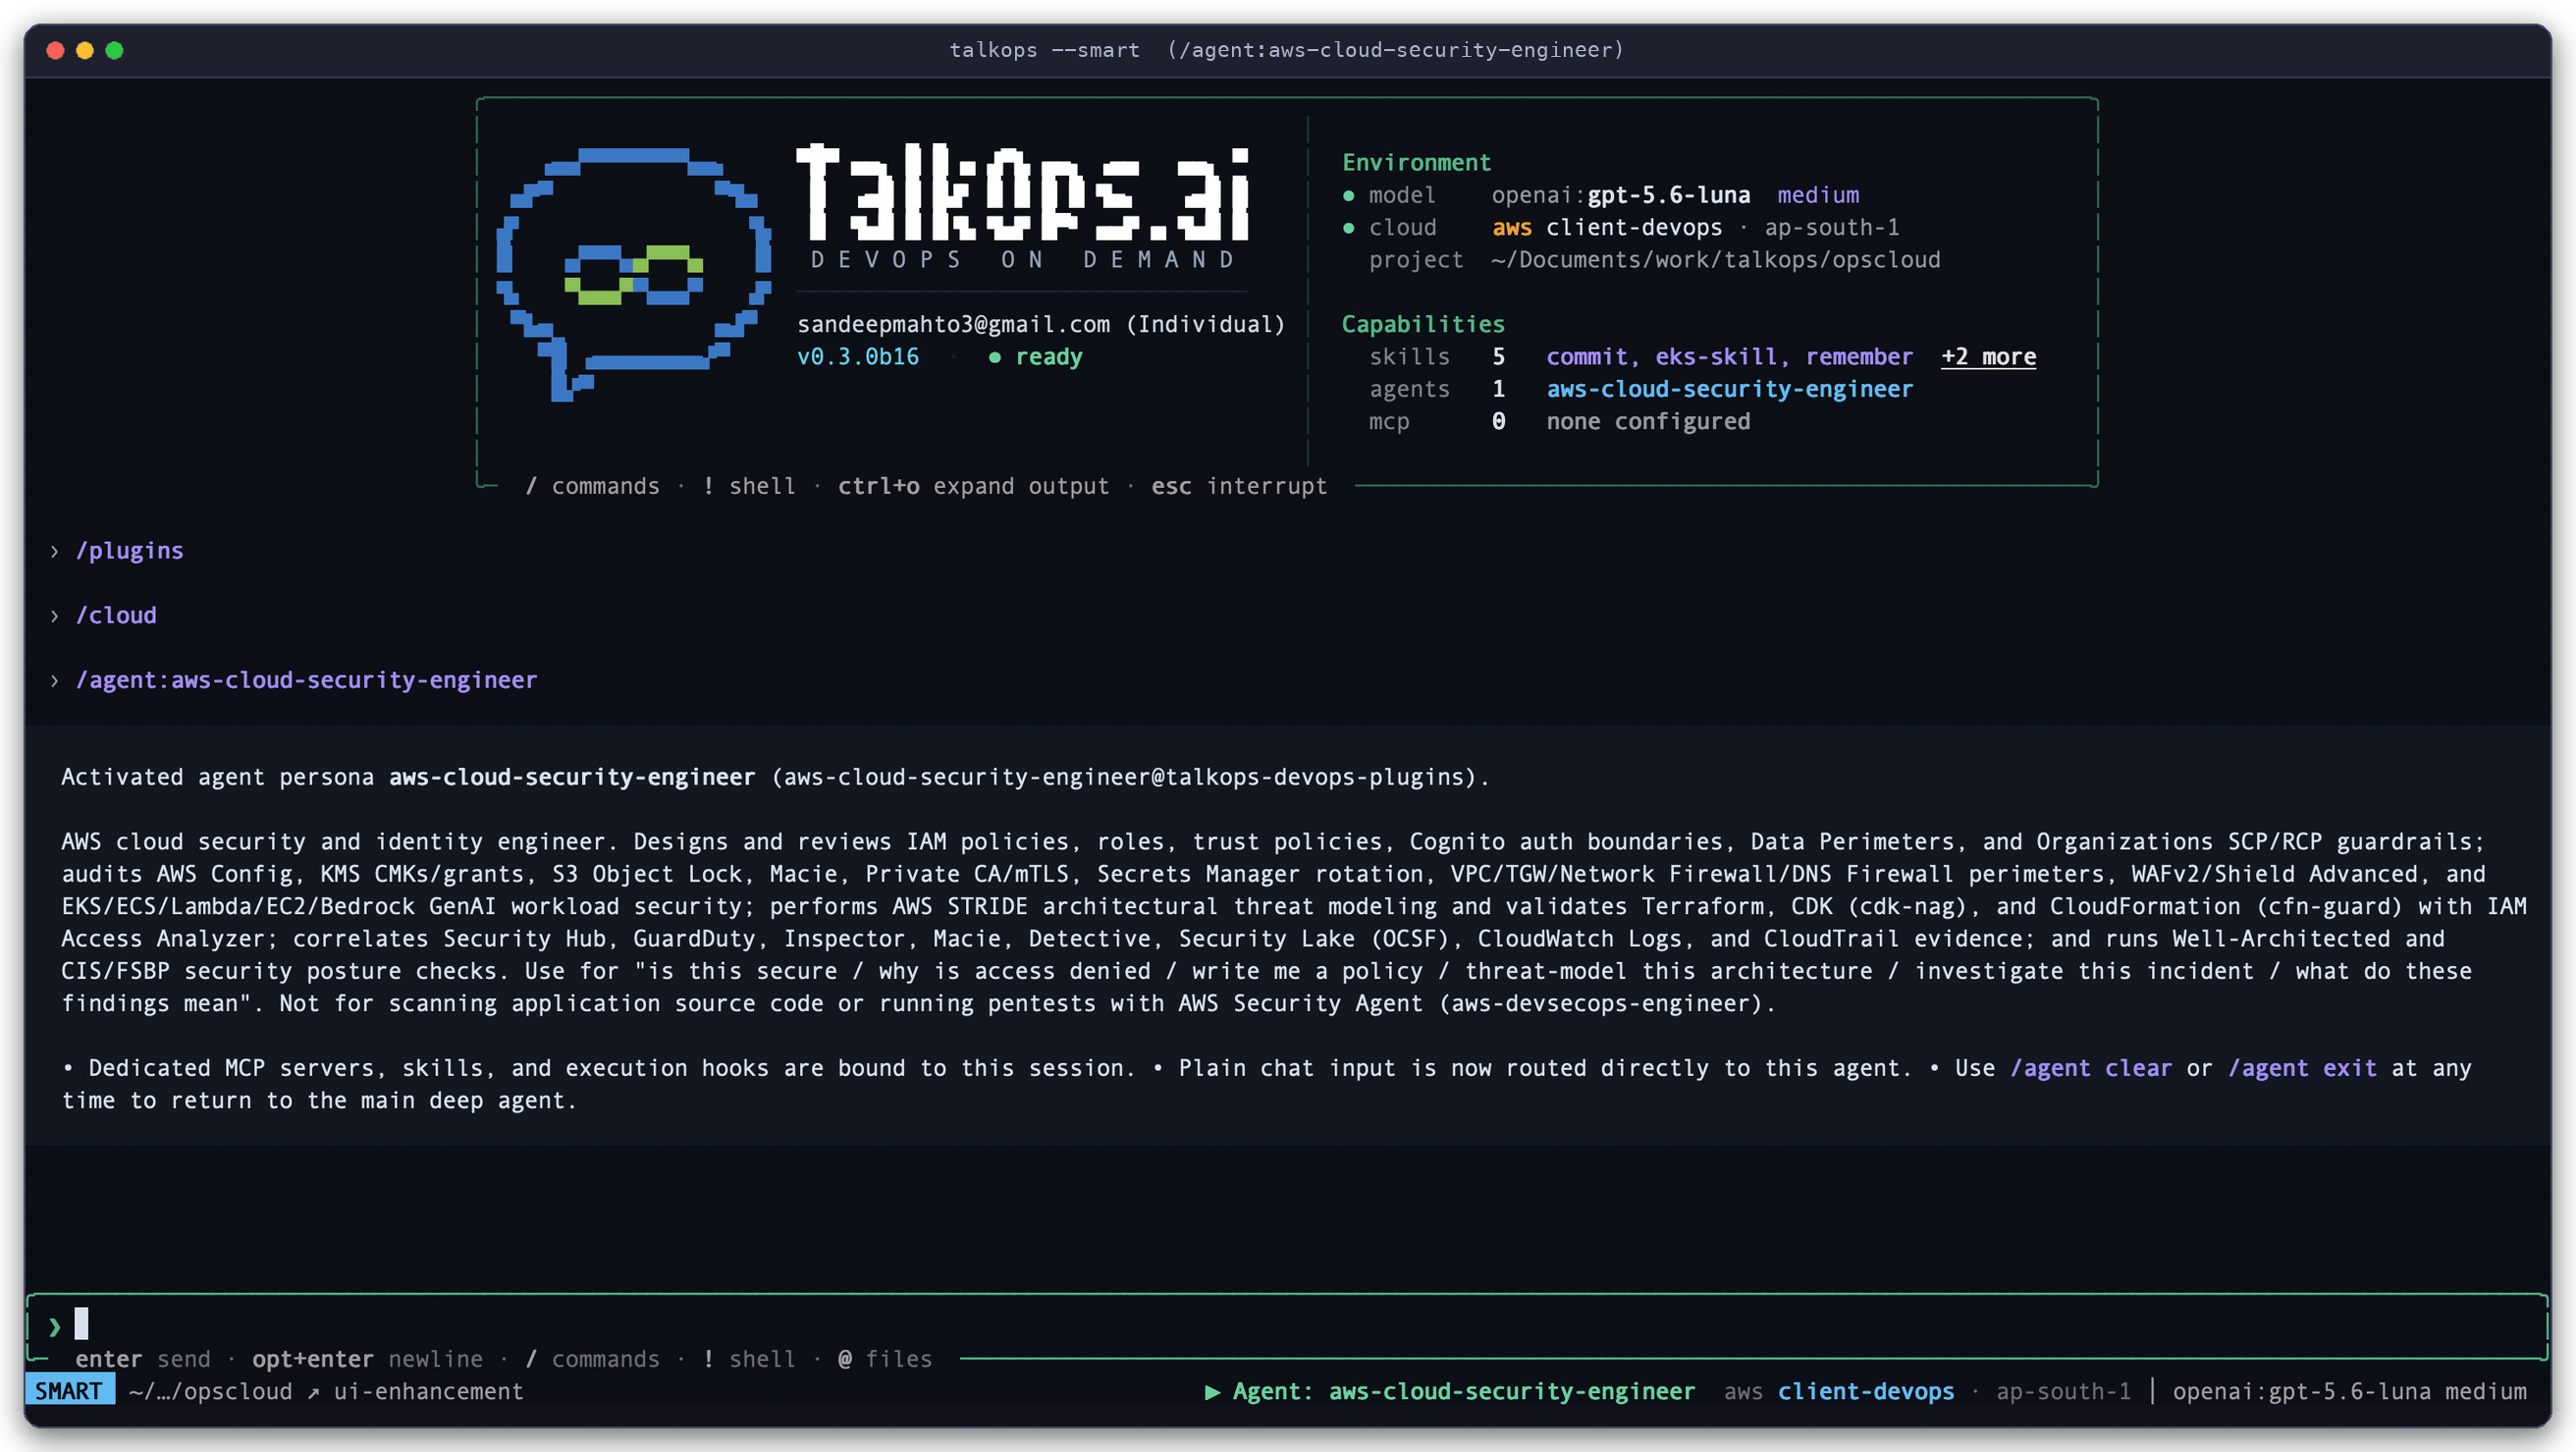This screenshot has width=2576, height=1452.
Task: Click the version text 'v0.3.0b16'
Action: [x=858, y=357]
